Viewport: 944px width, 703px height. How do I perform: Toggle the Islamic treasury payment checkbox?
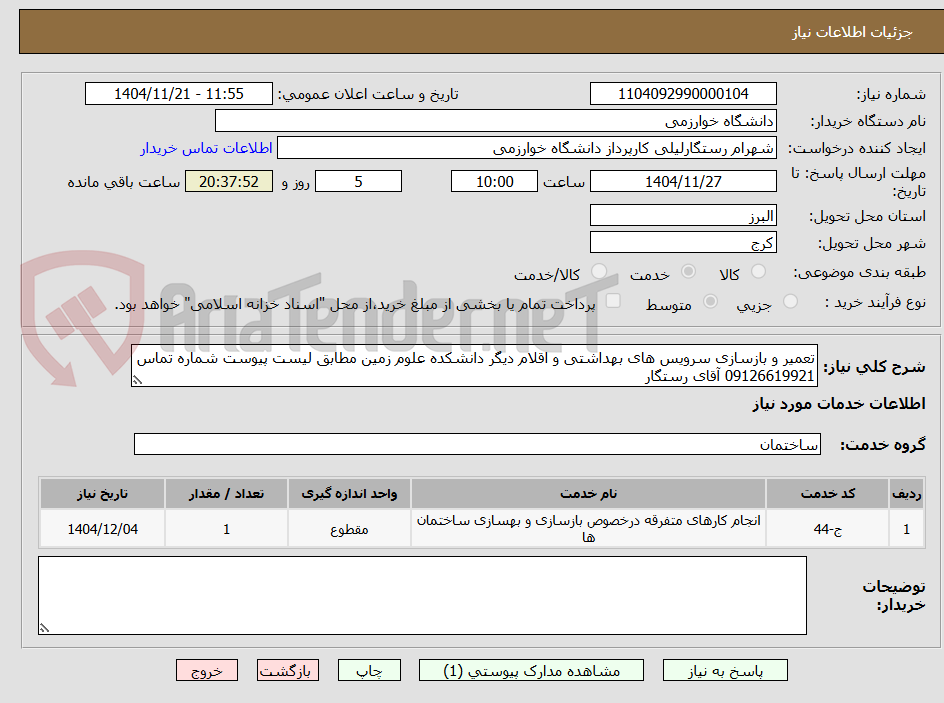tap(613, 301)
